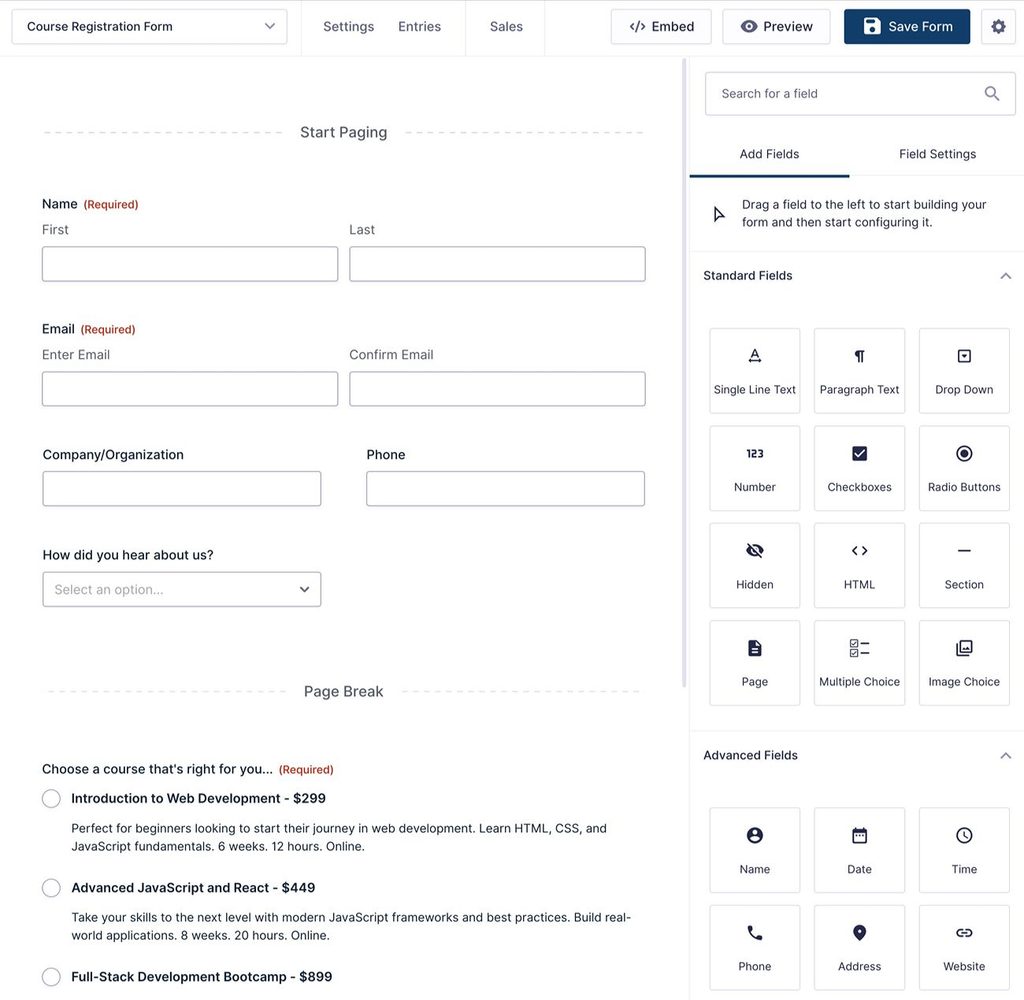This screenshot has height=1000, width=1024.
Task: Click the Save Form button
Action: click(x=906, y=27)
